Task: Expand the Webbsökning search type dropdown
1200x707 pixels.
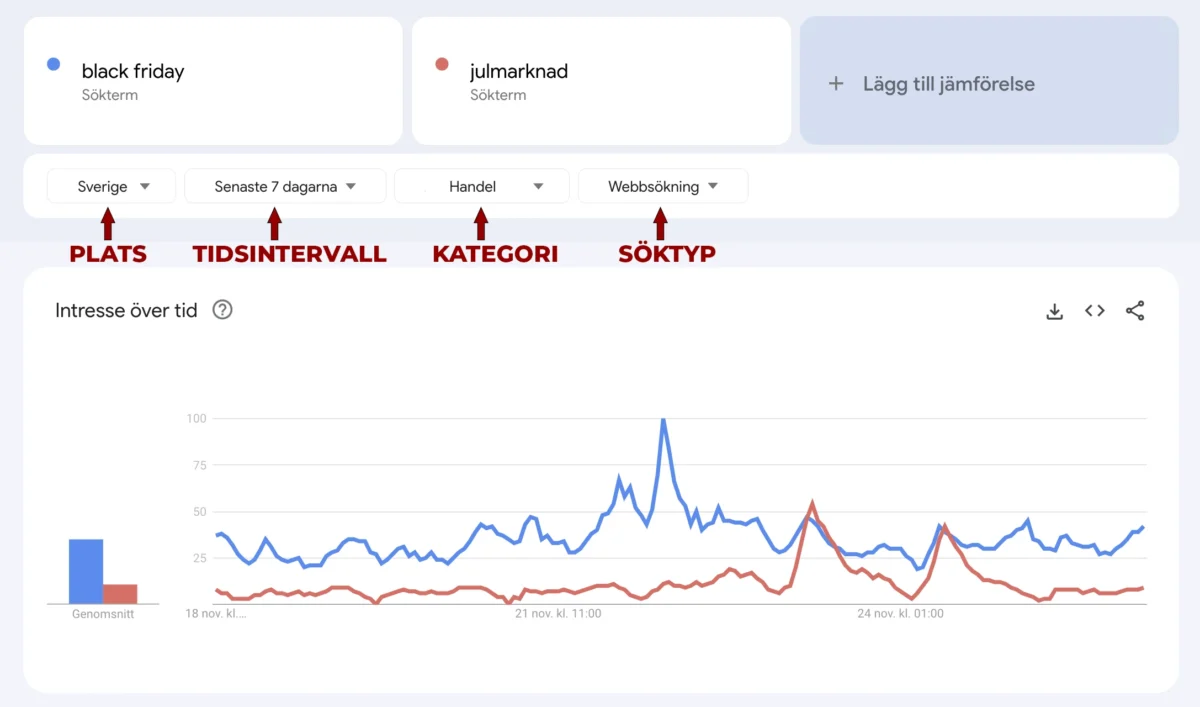Action: (663, 186)
